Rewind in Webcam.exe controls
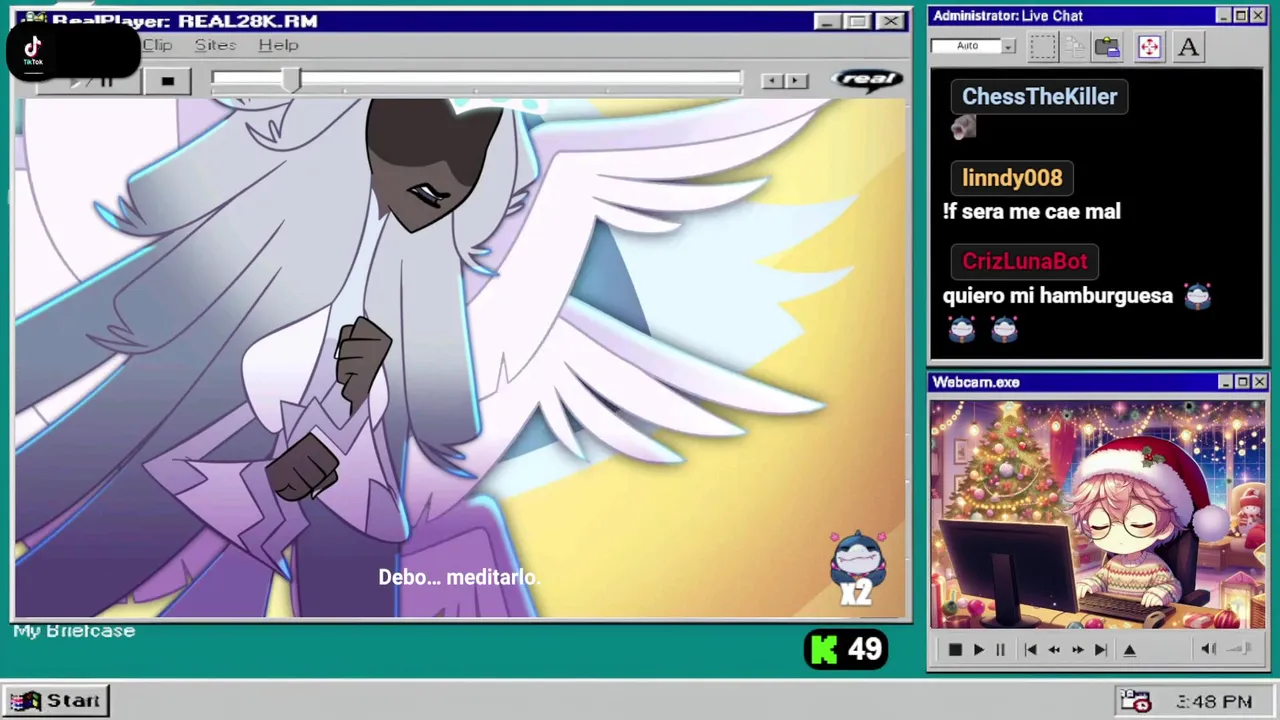 tap(1054, 650)
